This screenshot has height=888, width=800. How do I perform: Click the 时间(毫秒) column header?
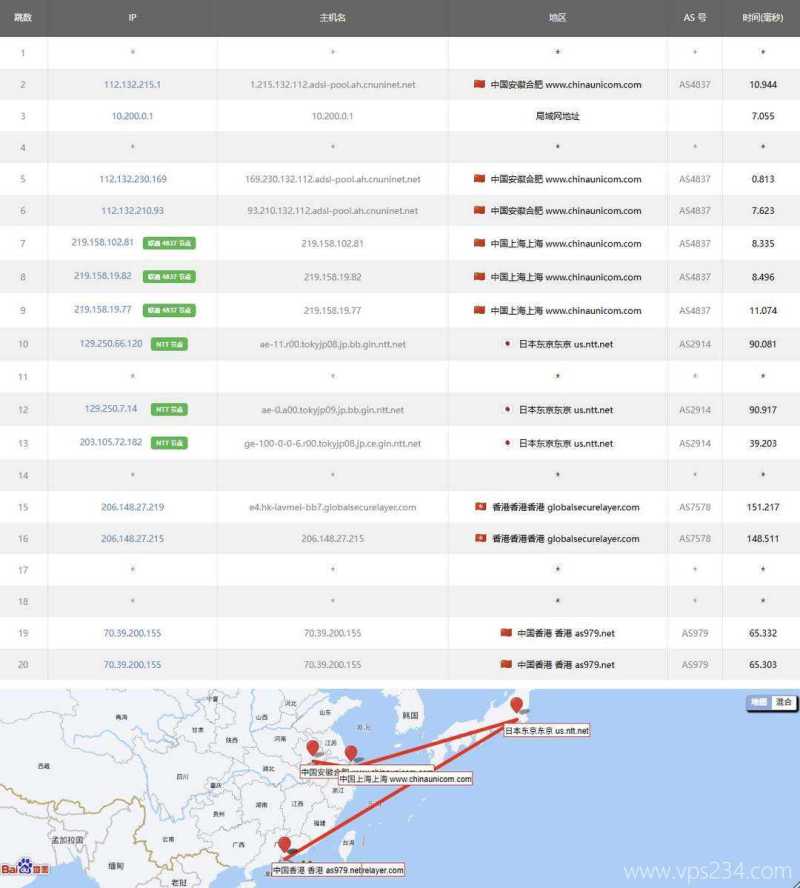point(761,17)
